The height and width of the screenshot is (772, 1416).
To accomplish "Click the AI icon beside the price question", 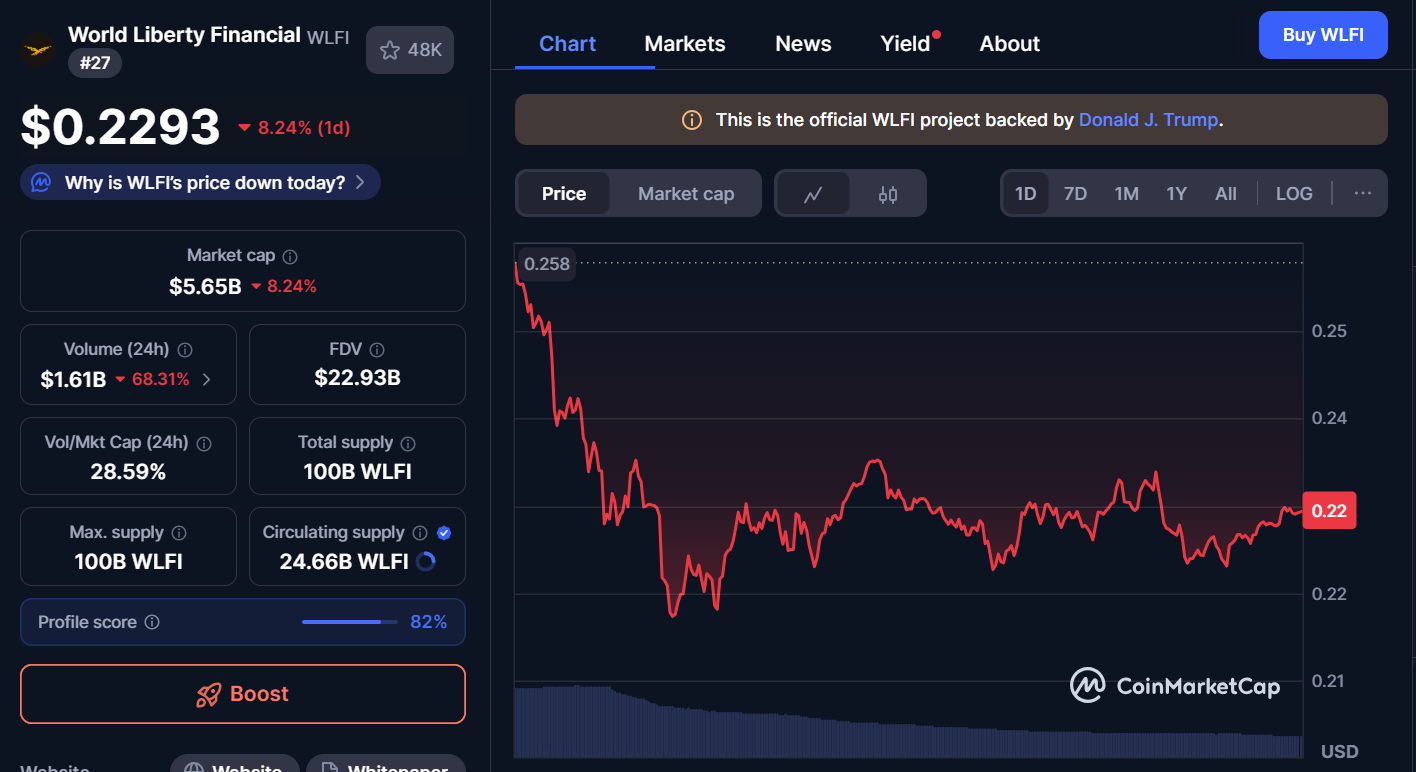I will coord(41,183).
